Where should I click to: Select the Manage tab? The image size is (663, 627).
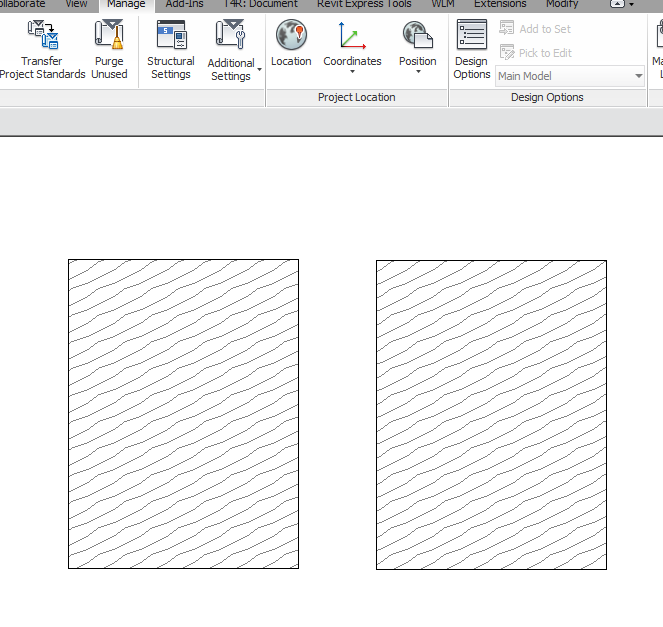pyautogui.click(x=126, y=4)
